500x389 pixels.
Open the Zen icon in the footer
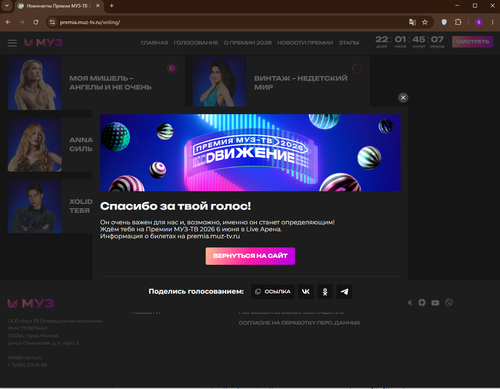(x=422, y=303)
